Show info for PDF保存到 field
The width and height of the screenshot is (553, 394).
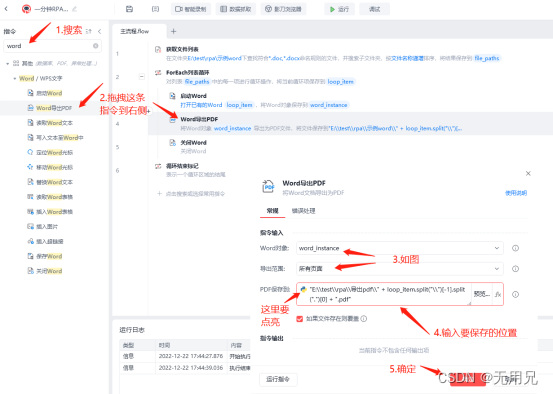tap(515, 294)
